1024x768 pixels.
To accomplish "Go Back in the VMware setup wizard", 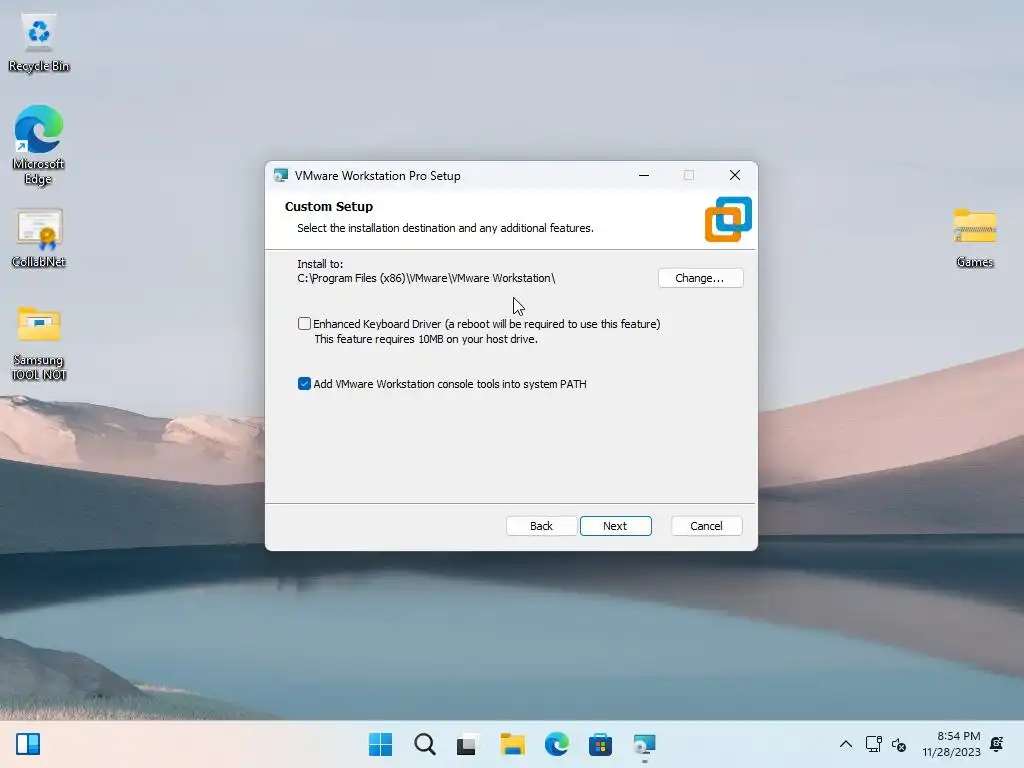I will click(541, 526).
